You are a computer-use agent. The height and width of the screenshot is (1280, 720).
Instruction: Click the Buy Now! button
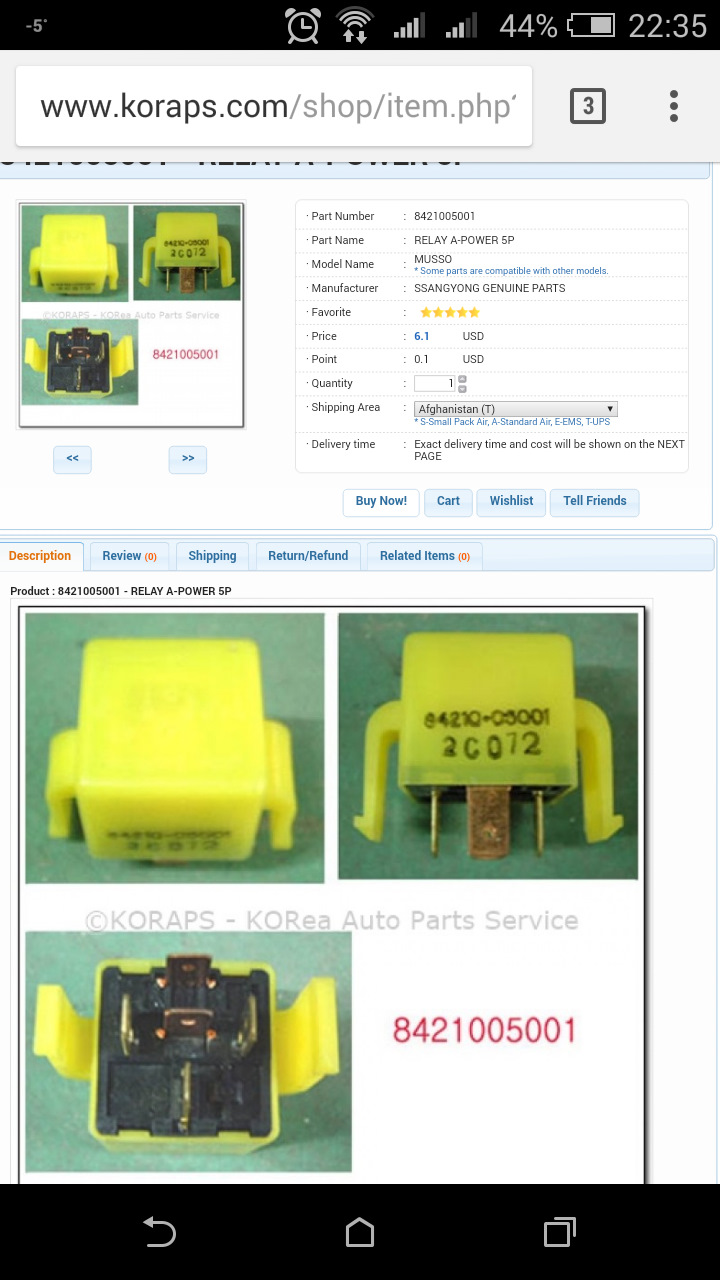tap(381, 502)
